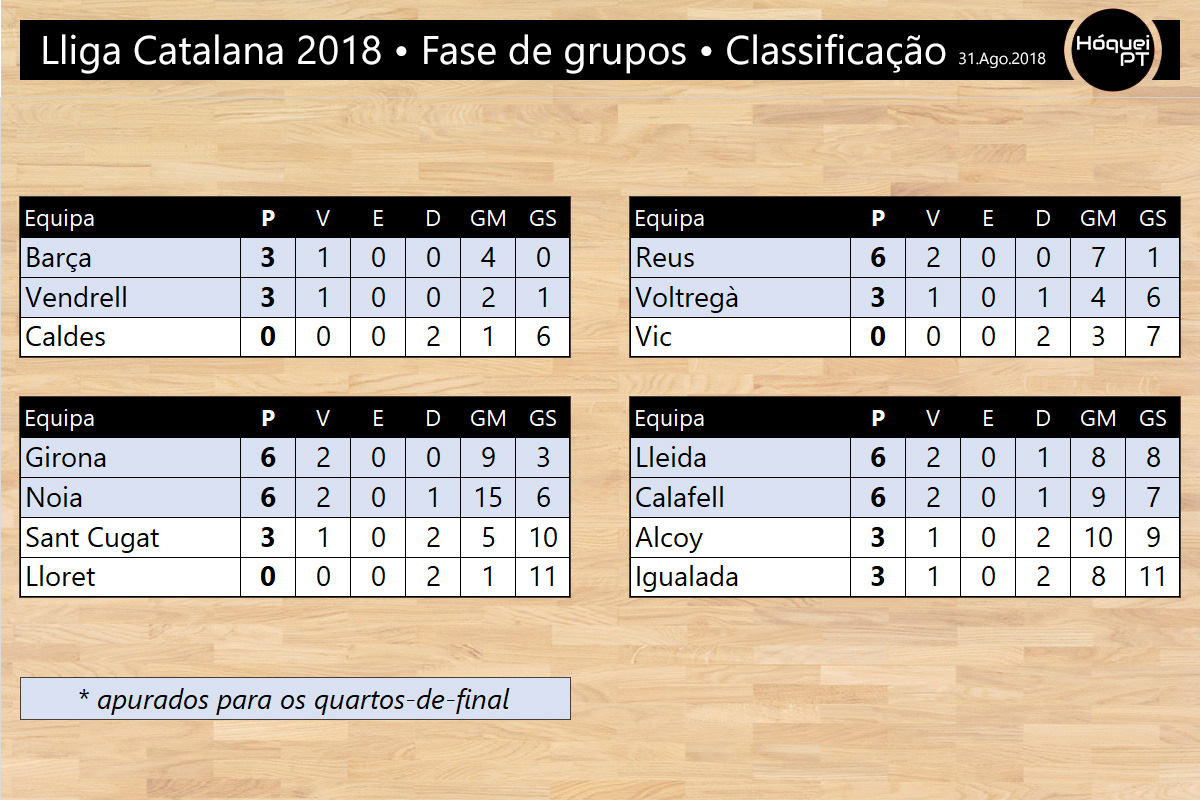Click the Vendrell row entry
1200x800 pixels.
[x=295, y=298]
